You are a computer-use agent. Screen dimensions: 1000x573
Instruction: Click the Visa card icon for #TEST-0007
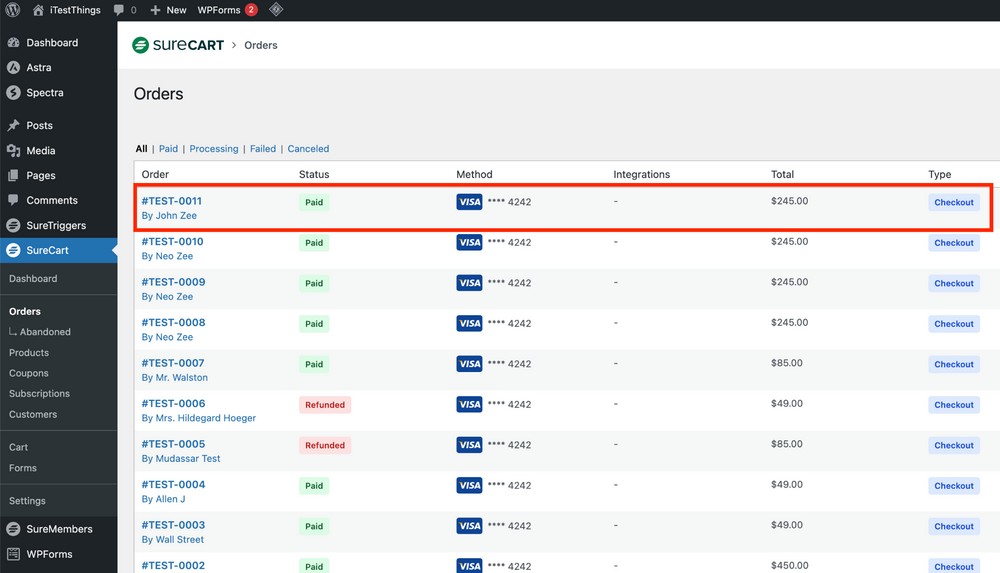(469, 364)
